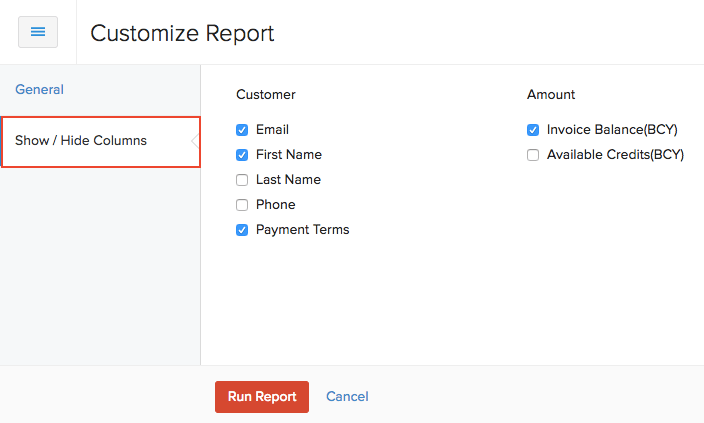Click the Run Report button
This screenshot has width=704, height=423.
[262, 397]
